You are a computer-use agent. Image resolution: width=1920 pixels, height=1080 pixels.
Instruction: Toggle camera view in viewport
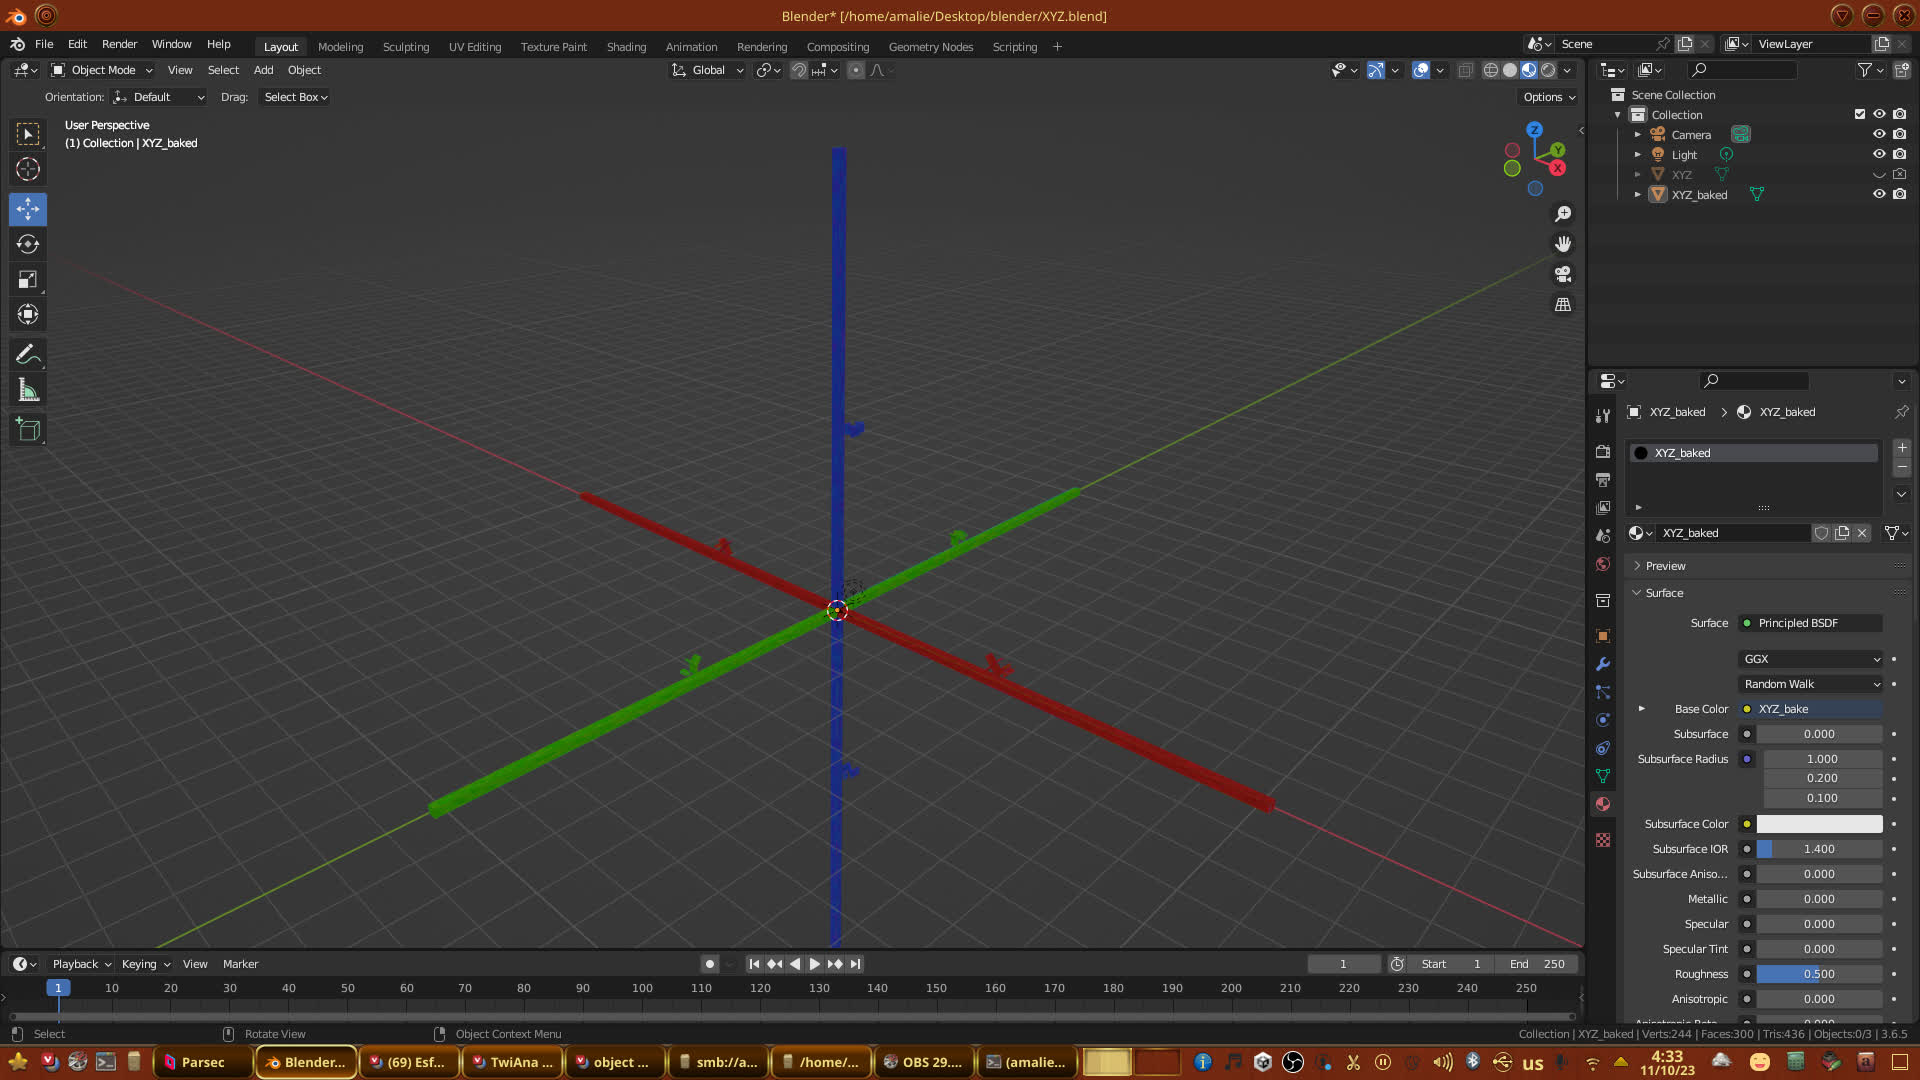click(1563, 274)
